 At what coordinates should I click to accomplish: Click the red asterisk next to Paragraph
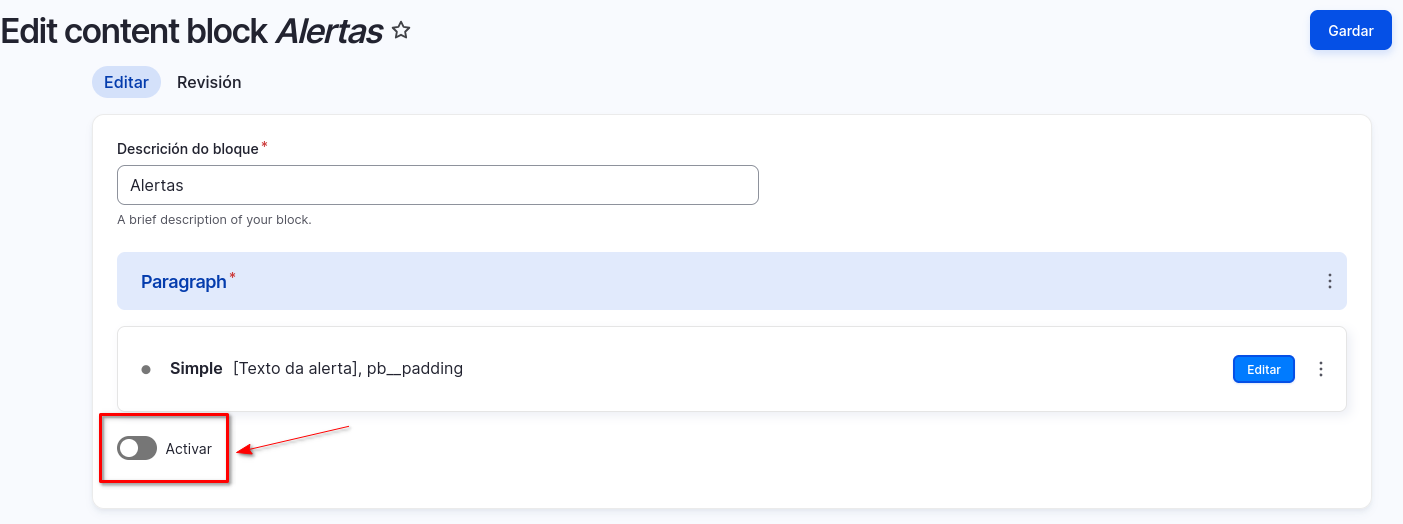[233, 276]
